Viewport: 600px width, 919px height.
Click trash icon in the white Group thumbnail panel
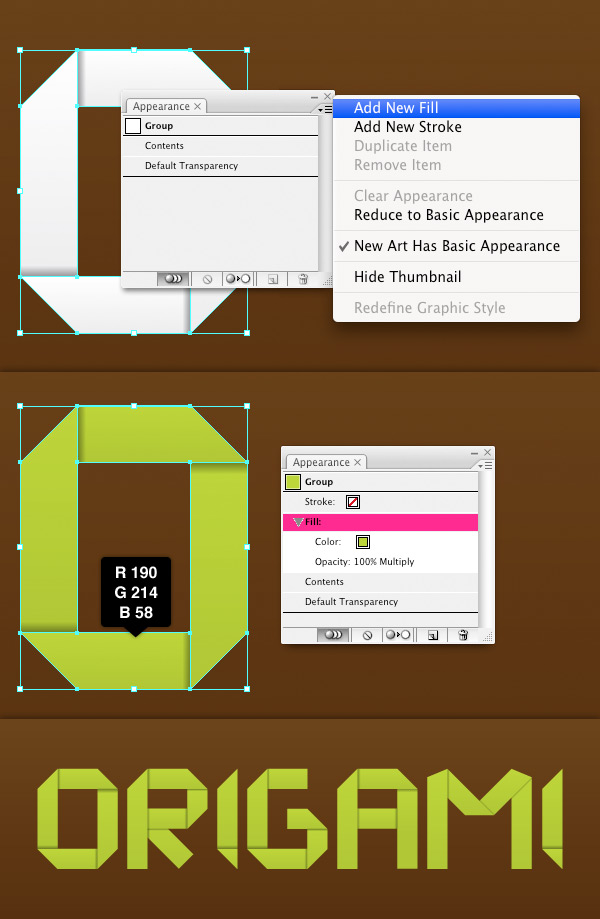tap(302, 279)
